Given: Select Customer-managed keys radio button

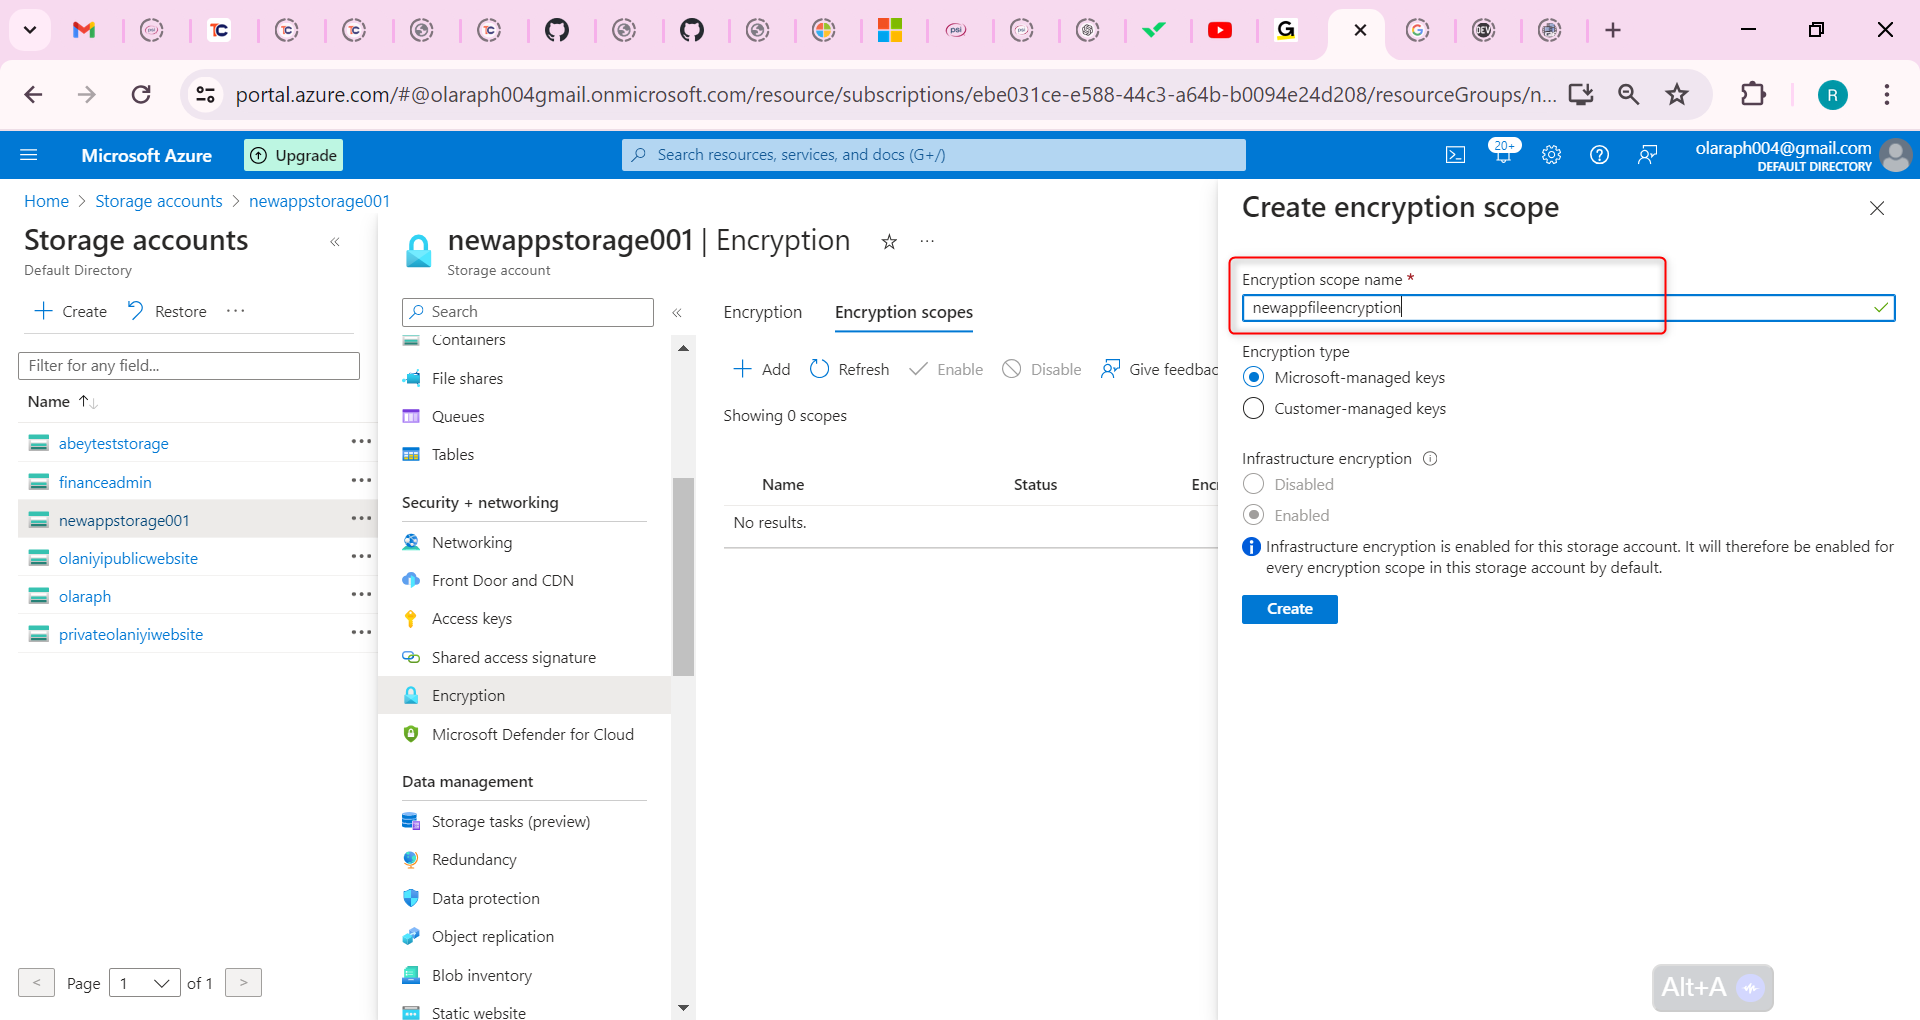Looking at the screenshot, I should [x=1253, y=409].
